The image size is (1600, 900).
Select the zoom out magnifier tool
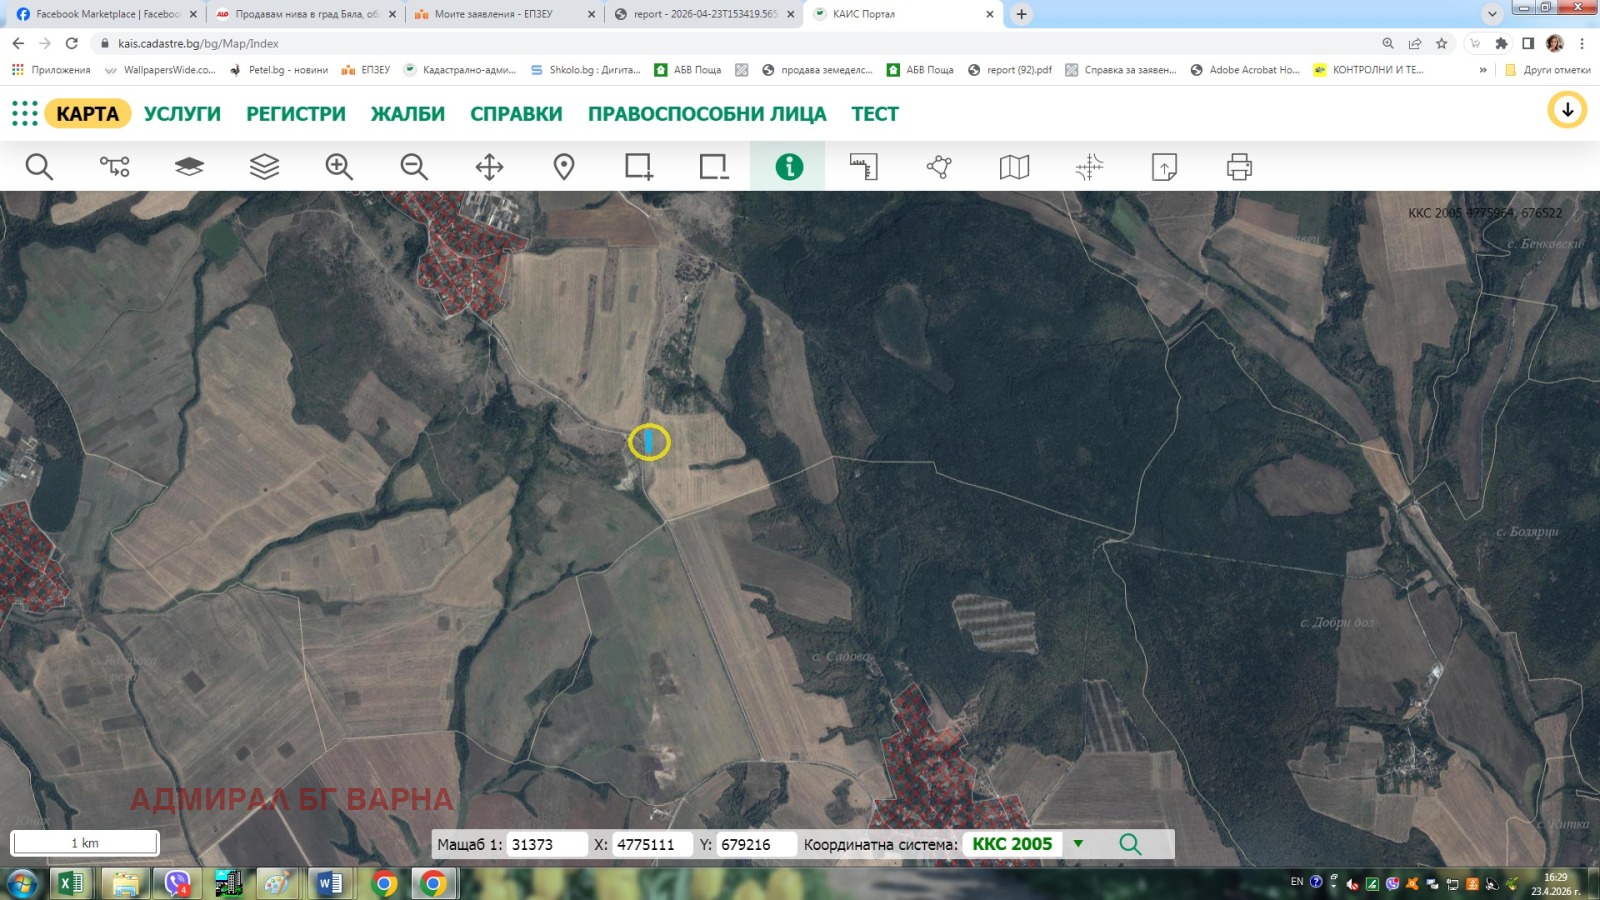414,166
